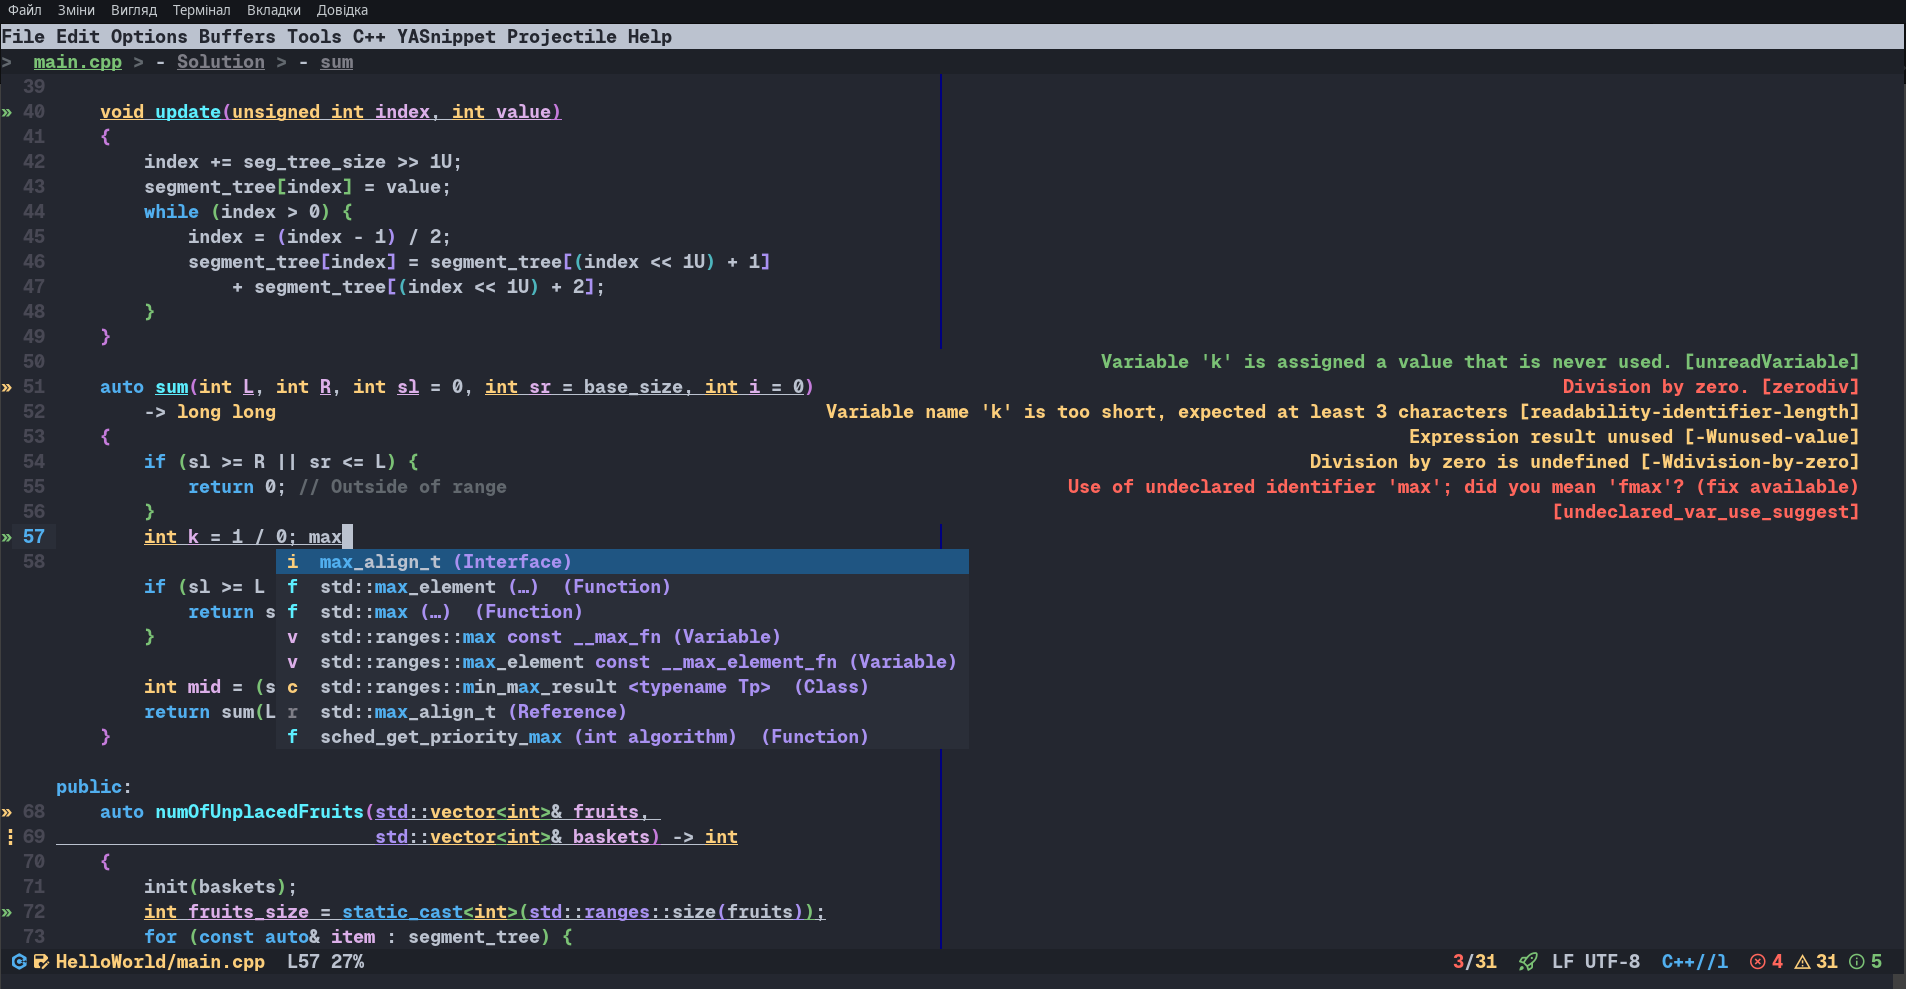This screenshot has height=989, width=1906.
Task: Click the red error count icon
Action: point(1757,962)
